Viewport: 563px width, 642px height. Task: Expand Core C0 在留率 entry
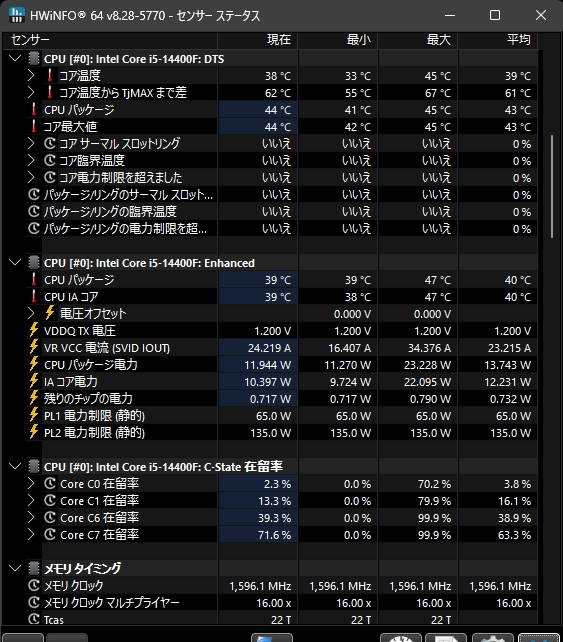[31, 484]
